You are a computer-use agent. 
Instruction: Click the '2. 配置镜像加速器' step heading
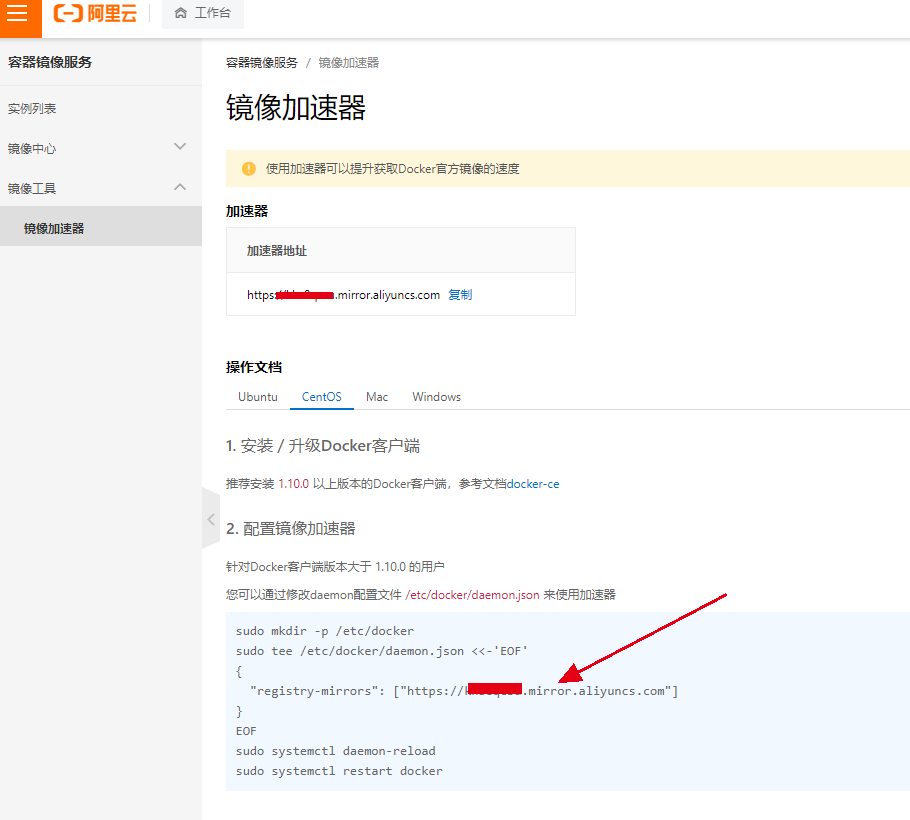[290, 529]
